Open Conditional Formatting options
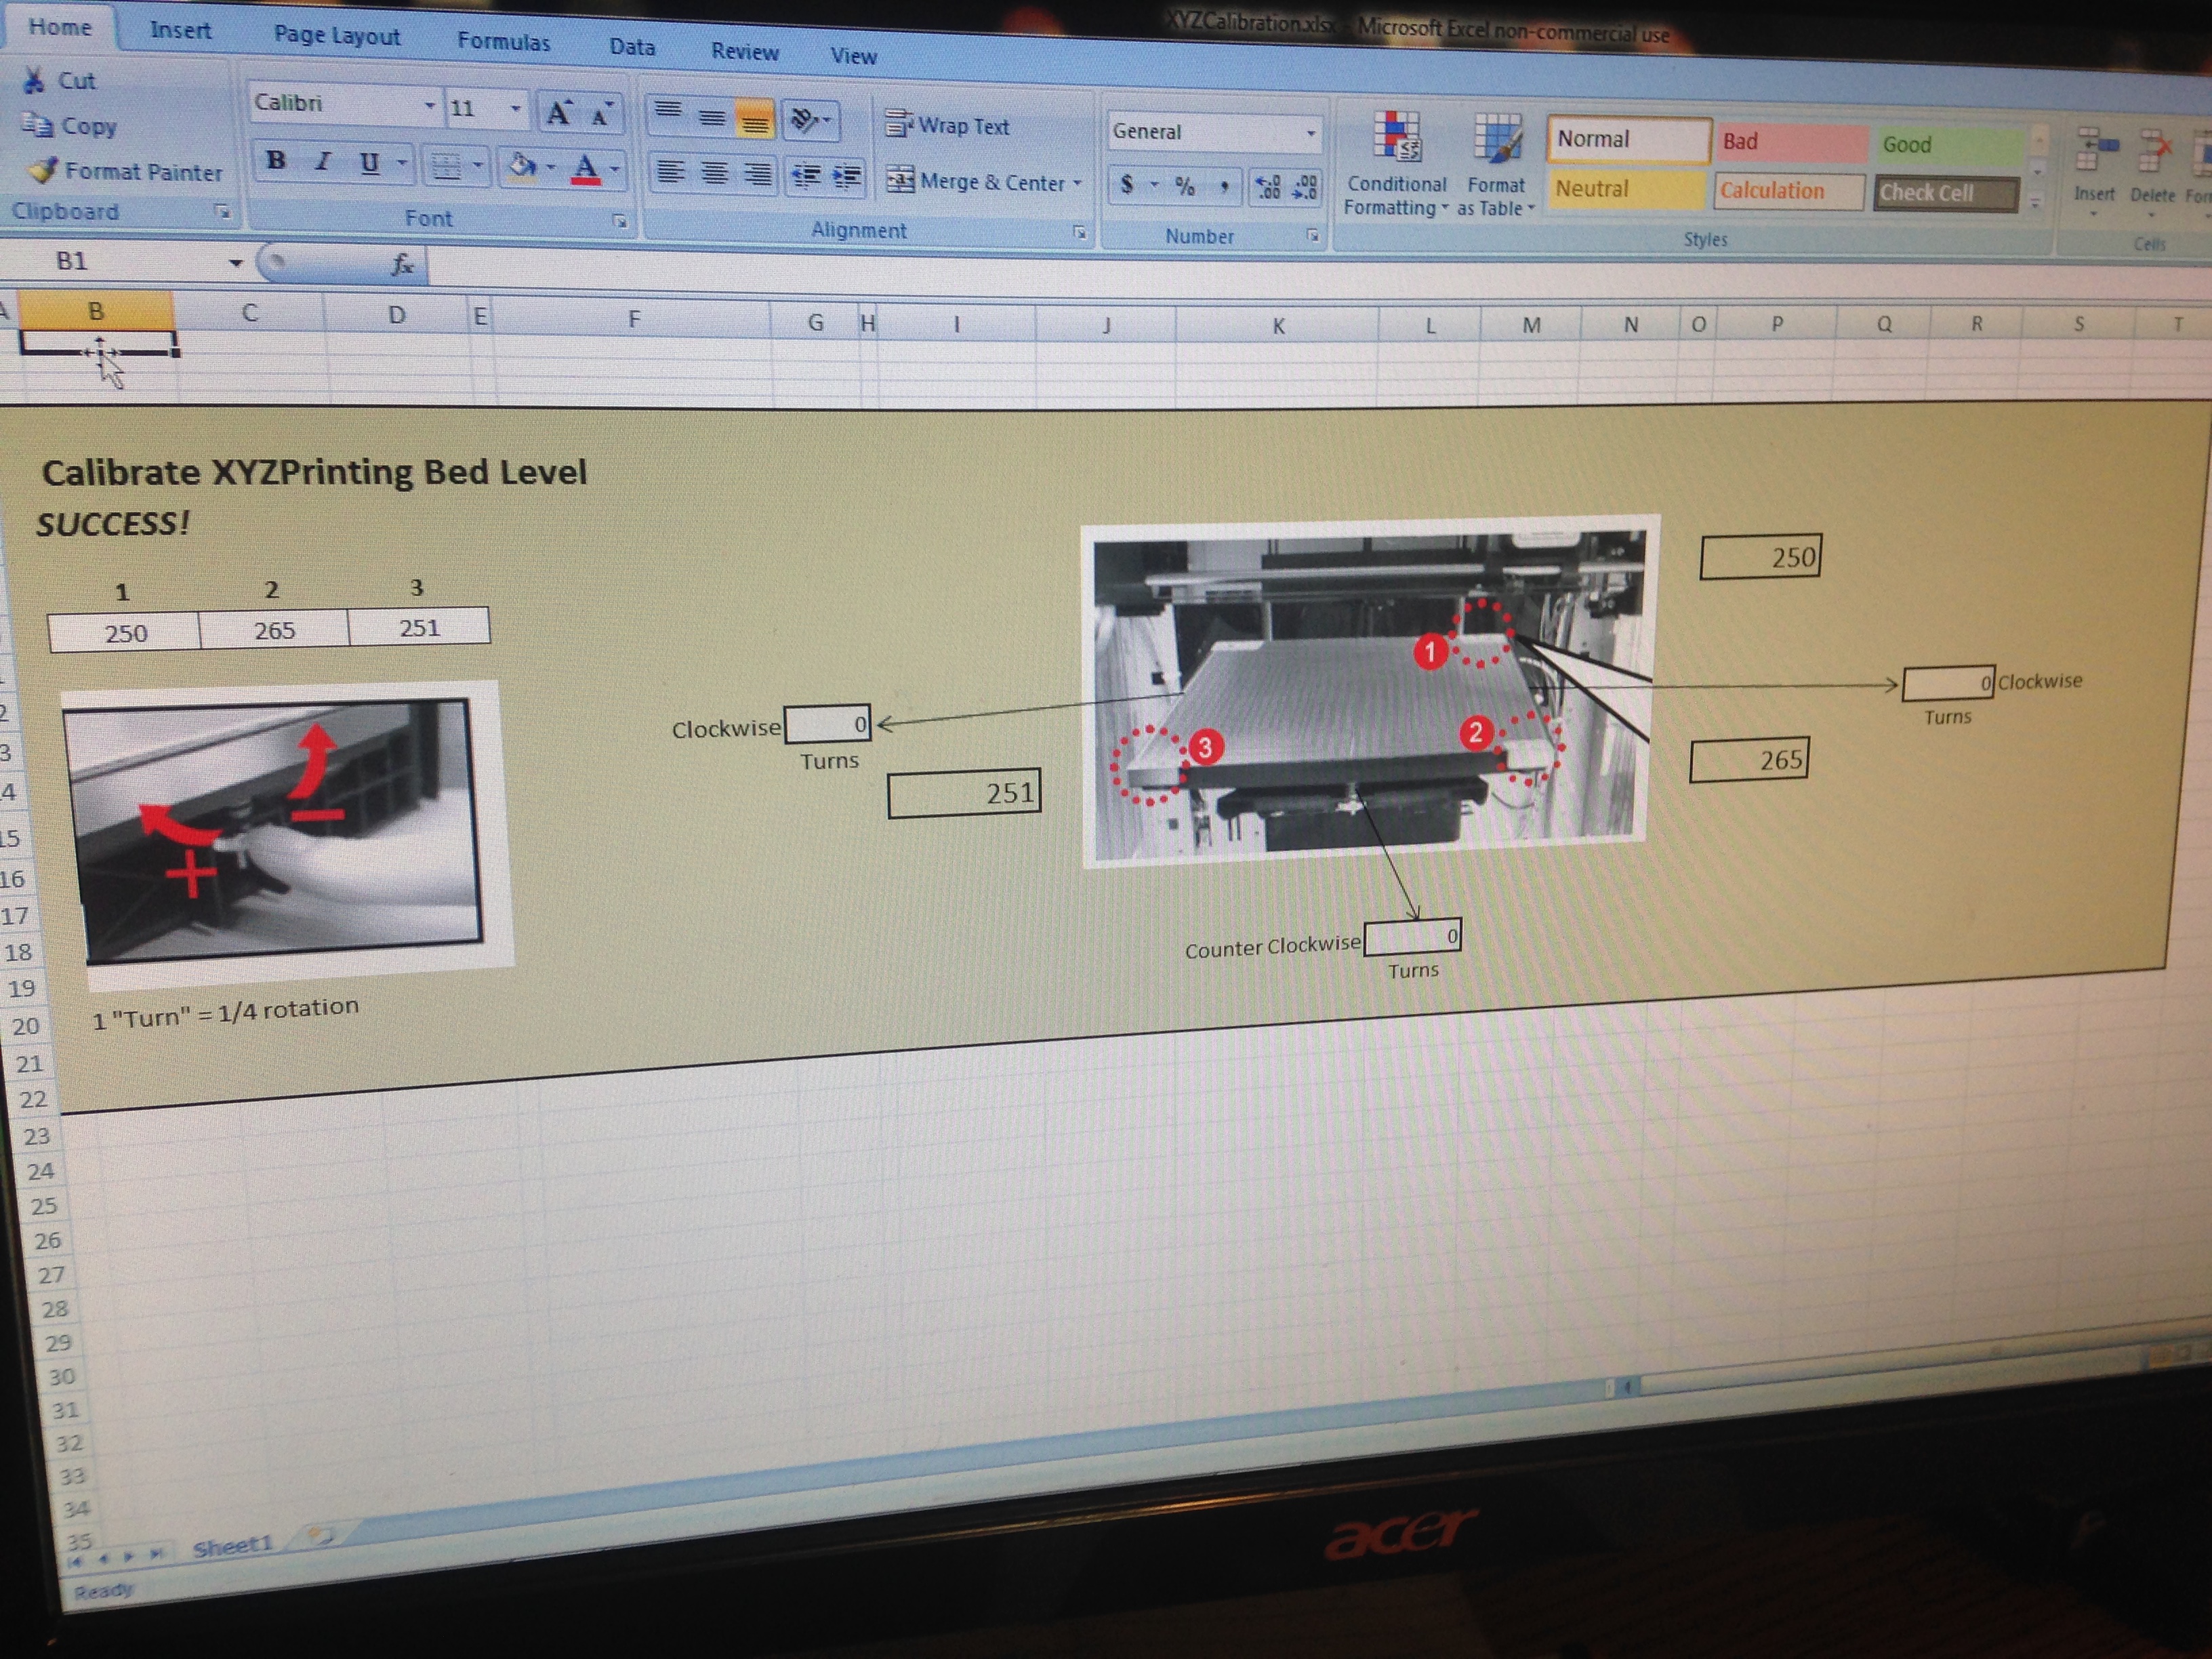This screenshot has height=1659, width=2212. point(1396,164)
